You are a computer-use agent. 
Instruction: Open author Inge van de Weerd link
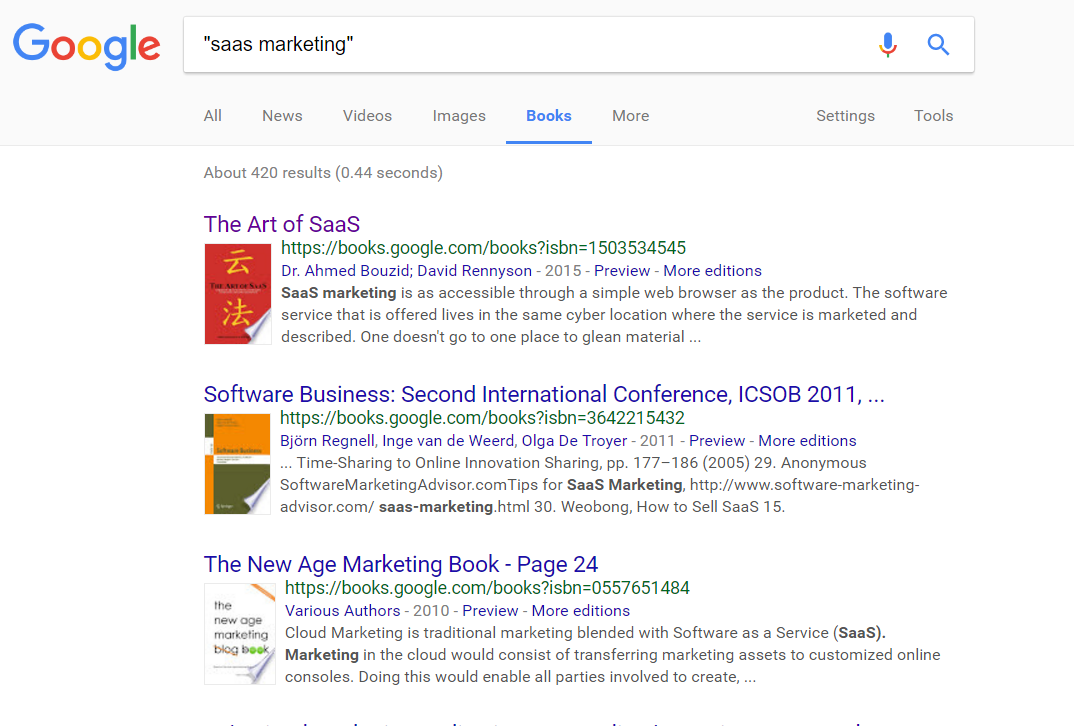point(448,440)
